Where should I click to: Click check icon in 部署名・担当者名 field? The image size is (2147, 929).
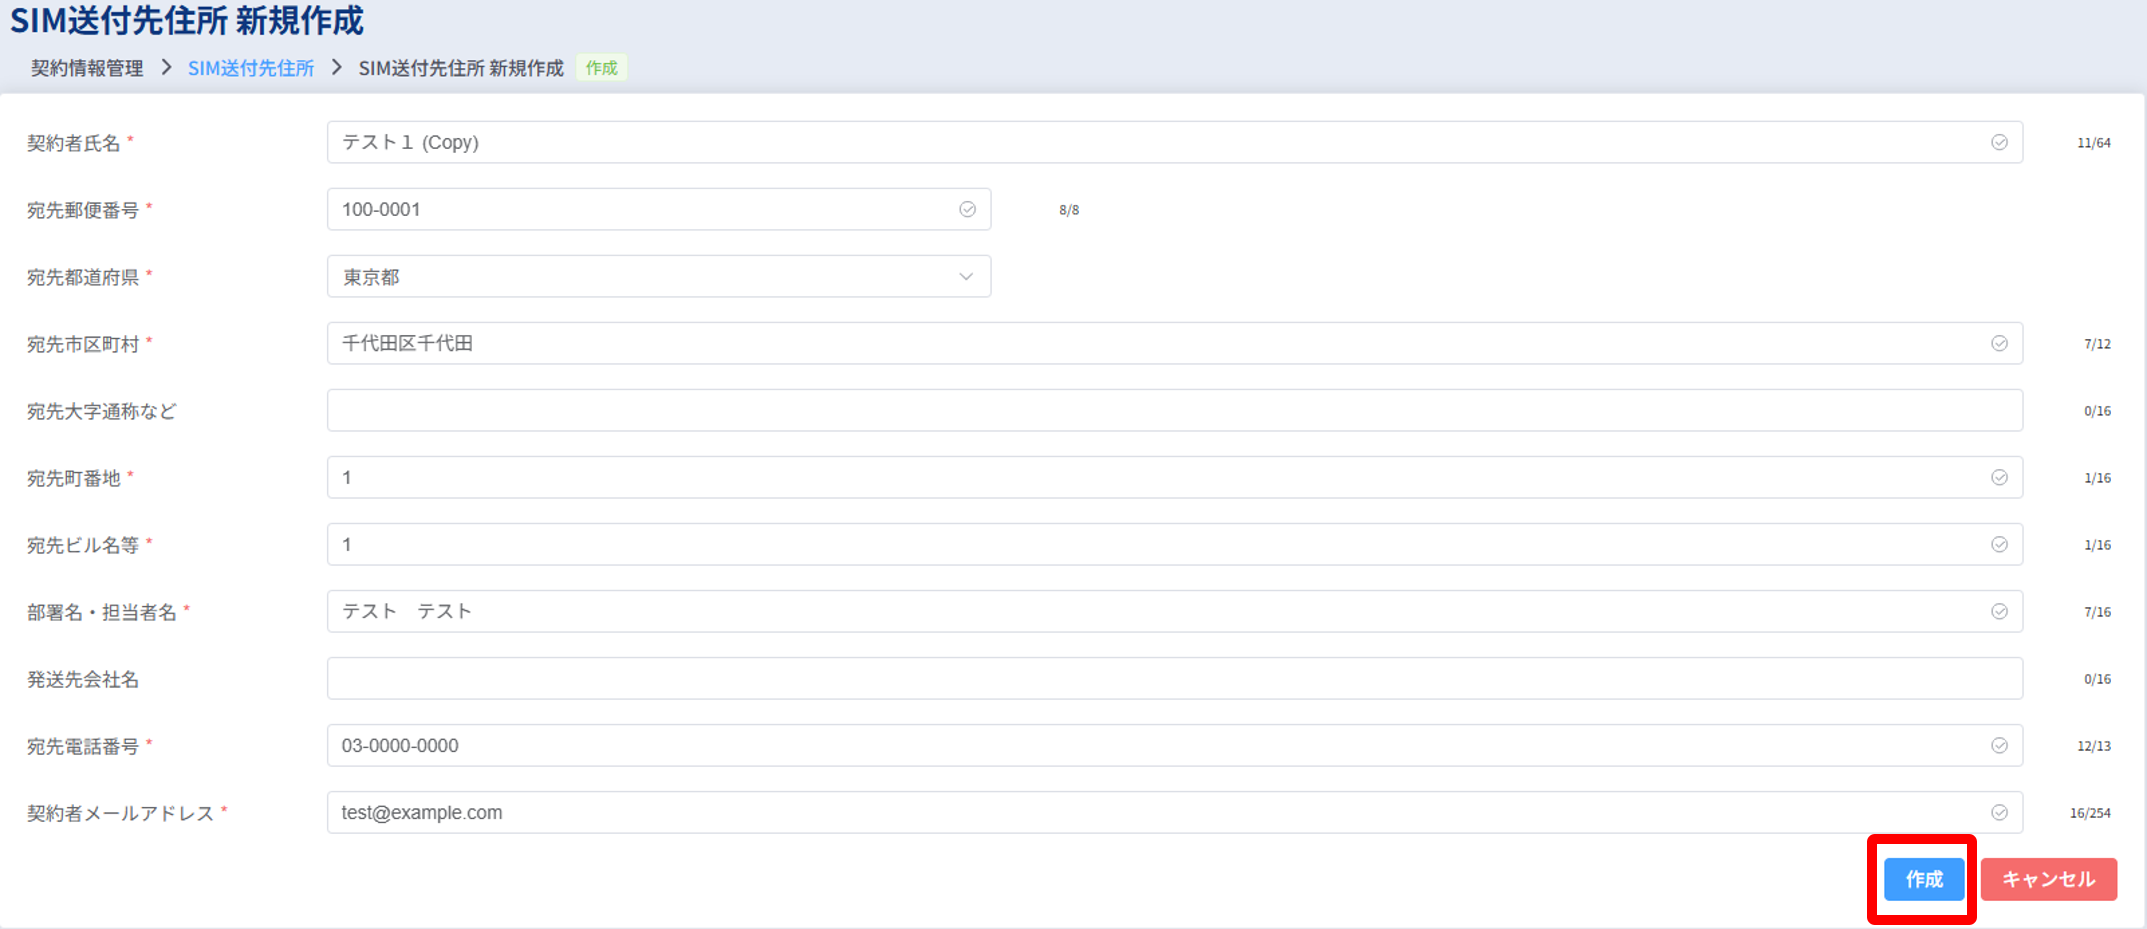pos(1998,611)
